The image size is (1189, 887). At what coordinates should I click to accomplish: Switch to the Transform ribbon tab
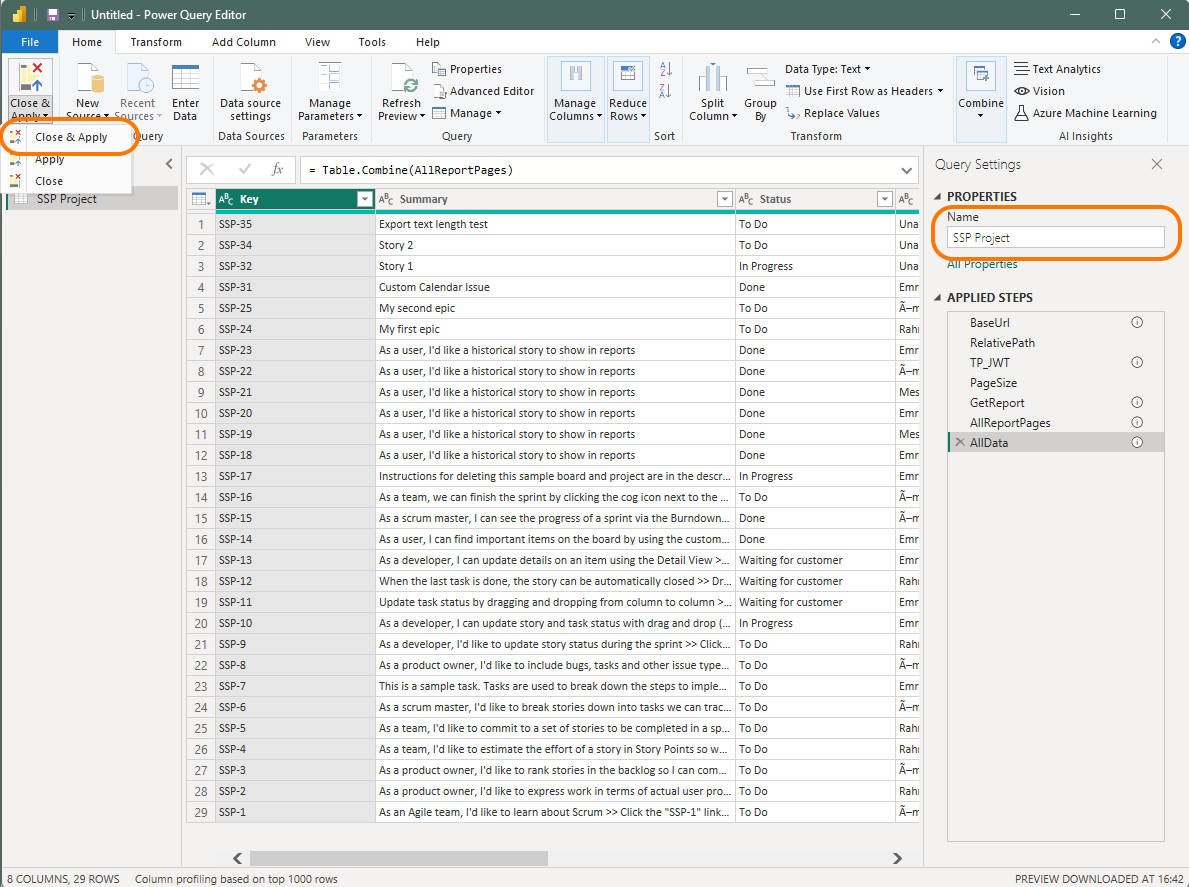pos(156,42)
